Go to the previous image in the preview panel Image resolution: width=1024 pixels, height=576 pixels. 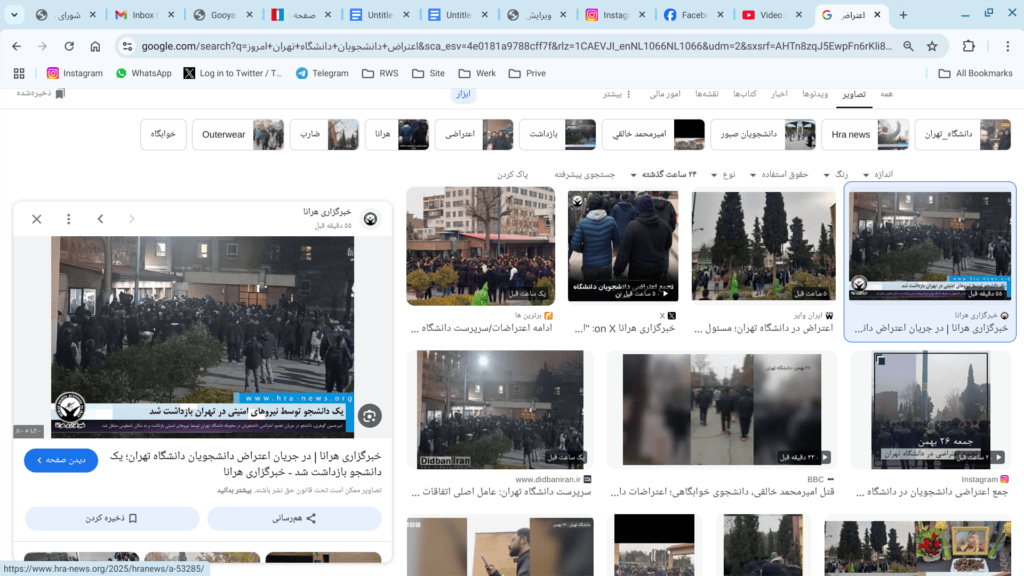100,219
